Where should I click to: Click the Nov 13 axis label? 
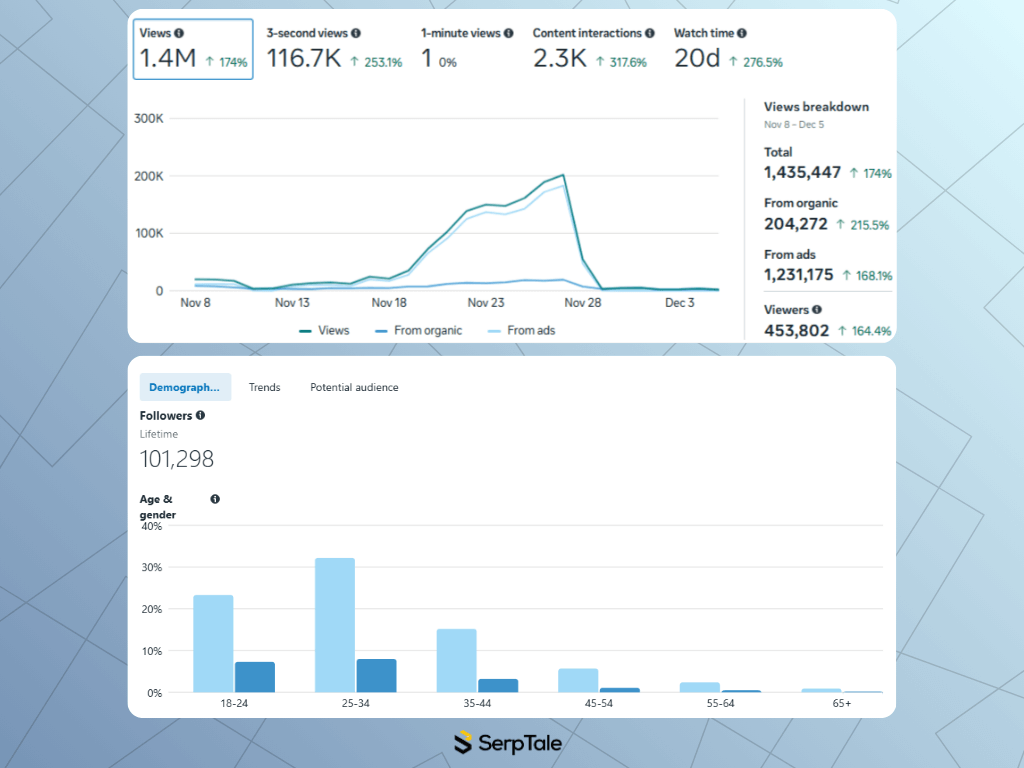[292, 303]
